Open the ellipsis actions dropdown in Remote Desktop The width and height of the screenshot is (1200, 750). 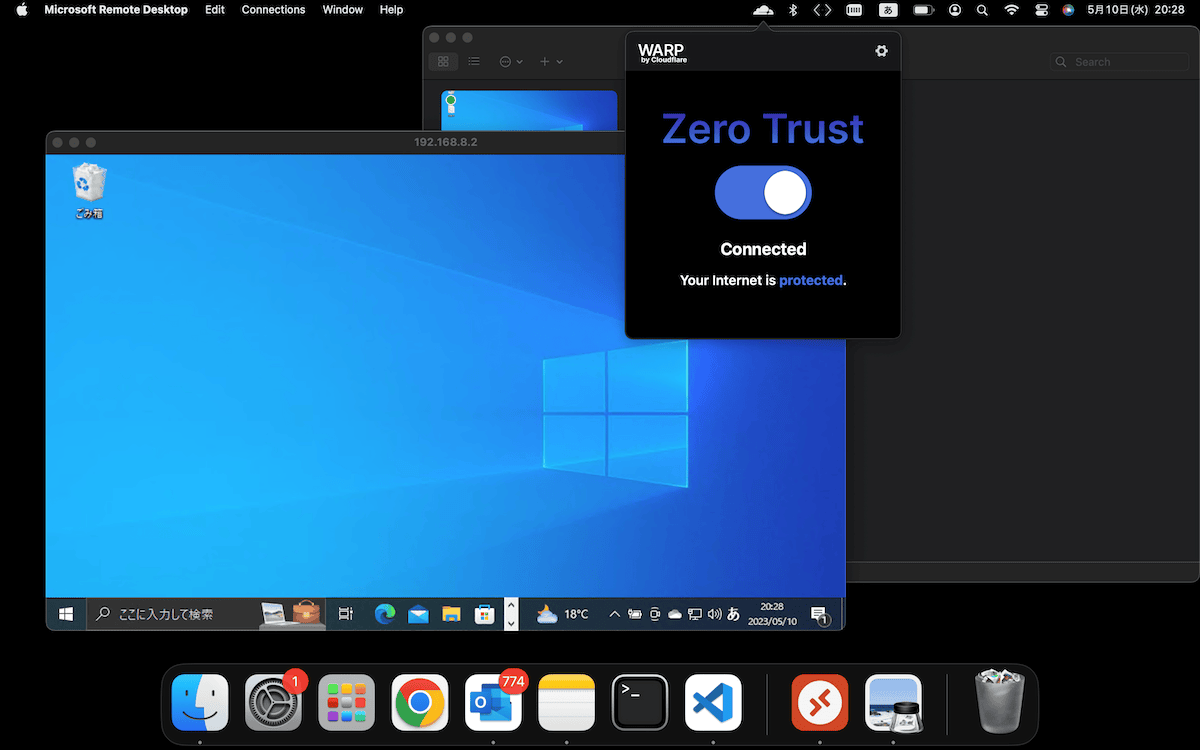point(511,62)
